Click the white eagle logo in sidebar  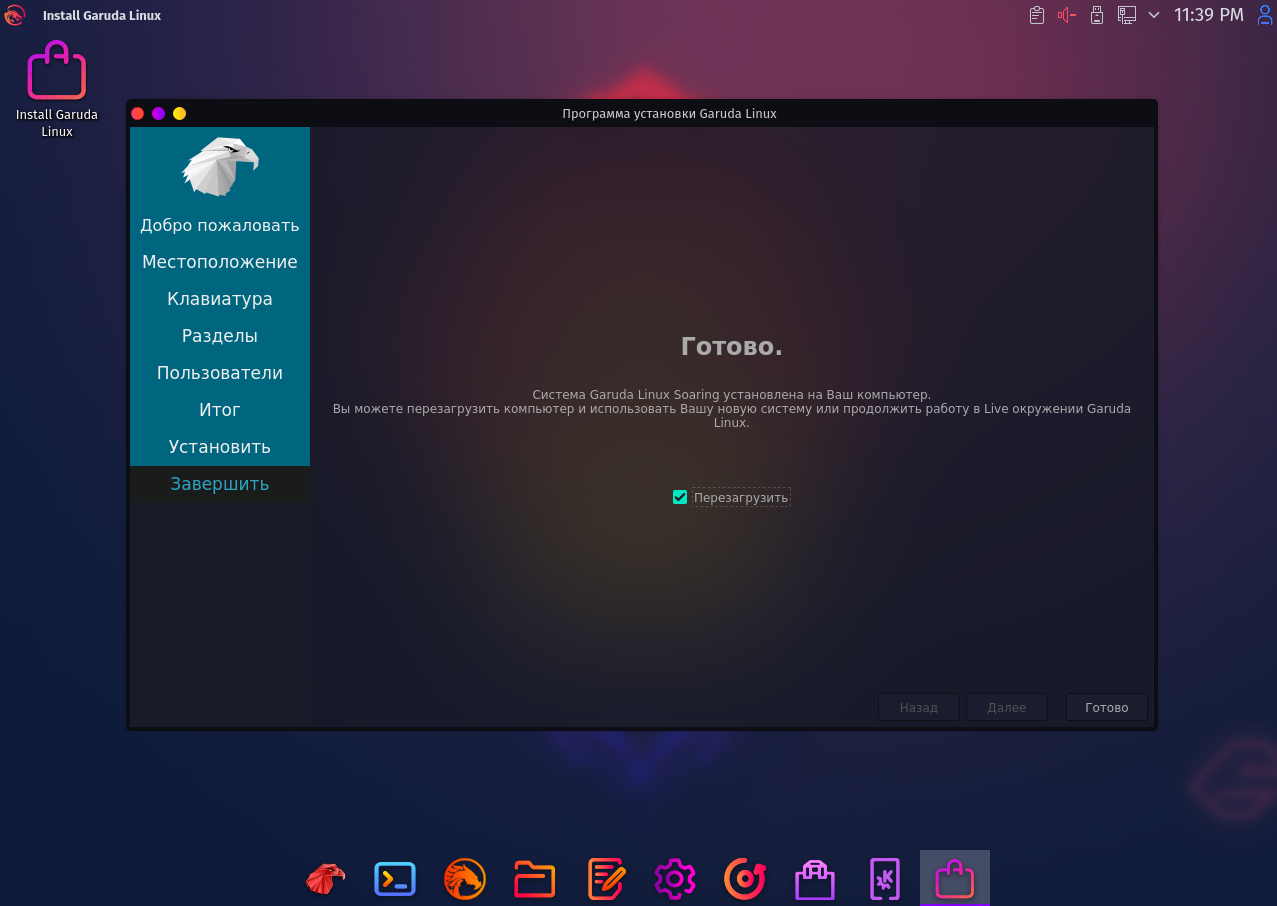220,166
